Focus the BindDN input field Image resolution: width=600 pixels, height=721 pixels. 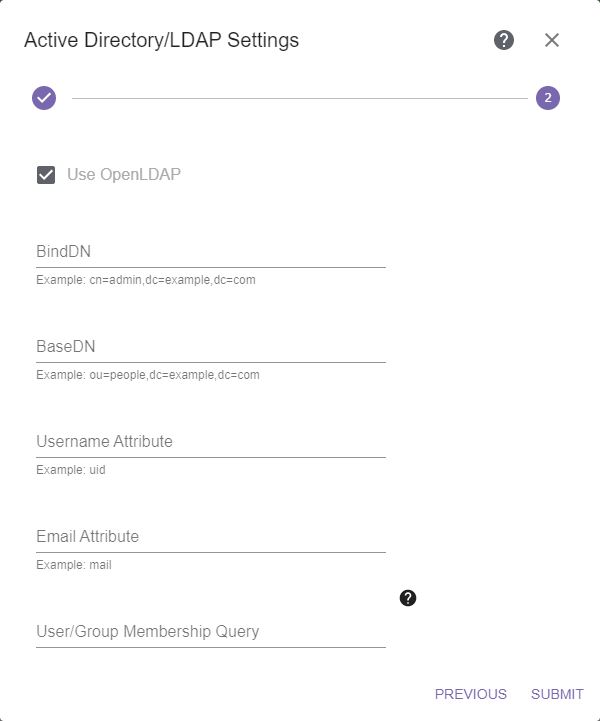[211, 252]
